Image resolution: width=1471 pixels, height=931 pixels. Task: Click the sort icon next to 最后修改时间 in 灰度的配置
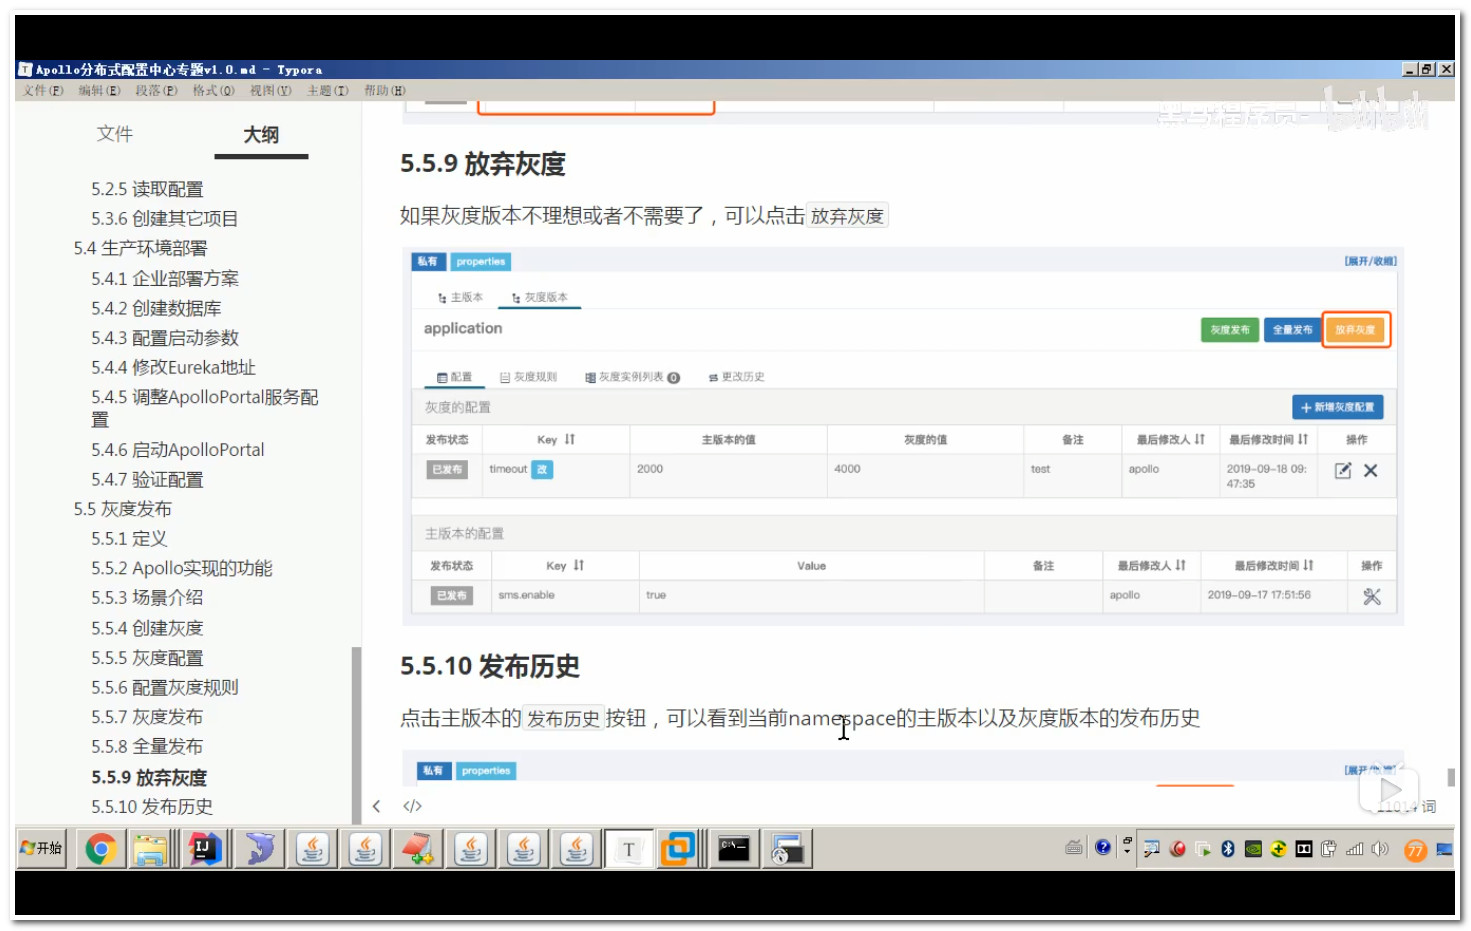click(1303, 439)
